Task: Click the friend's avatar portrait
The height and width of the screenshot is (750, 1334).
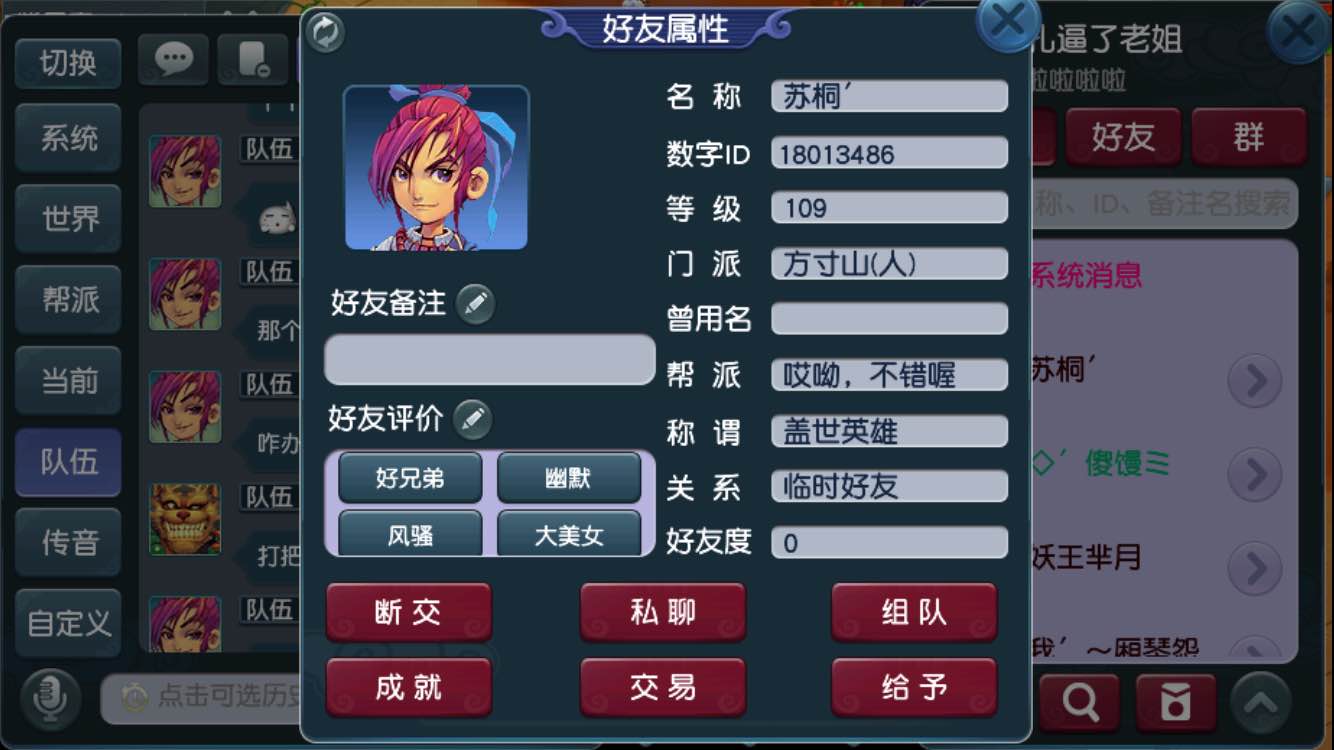Action: (436, 167)
